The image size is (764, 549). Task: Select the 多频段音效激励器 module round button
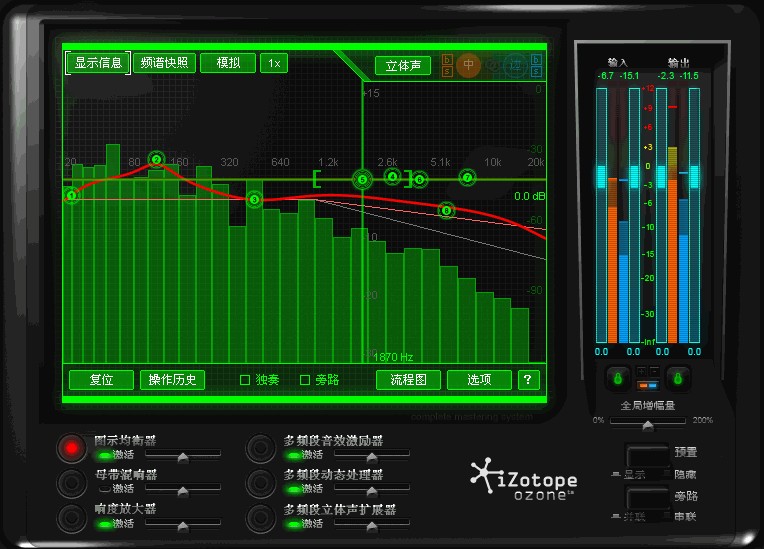(261, 448)
